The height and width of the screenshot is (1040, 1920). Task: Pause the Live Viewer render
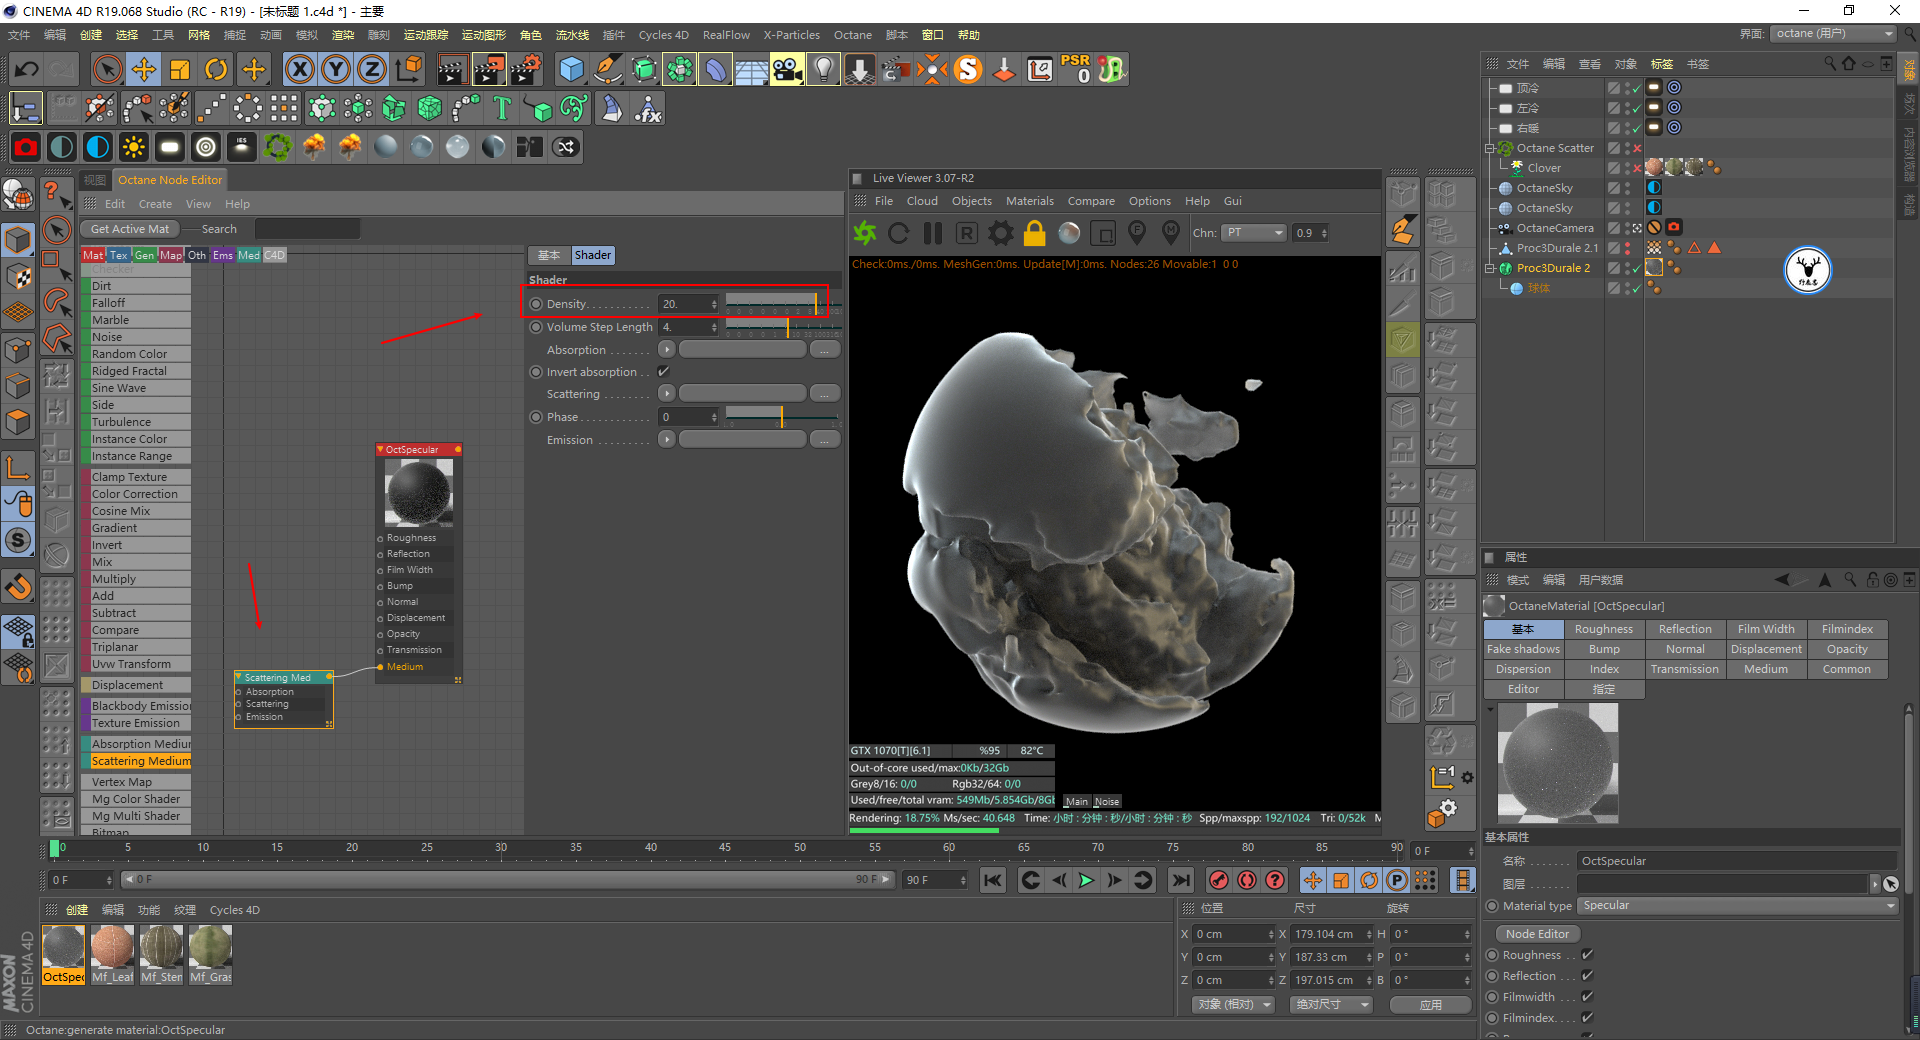(933, 233)
